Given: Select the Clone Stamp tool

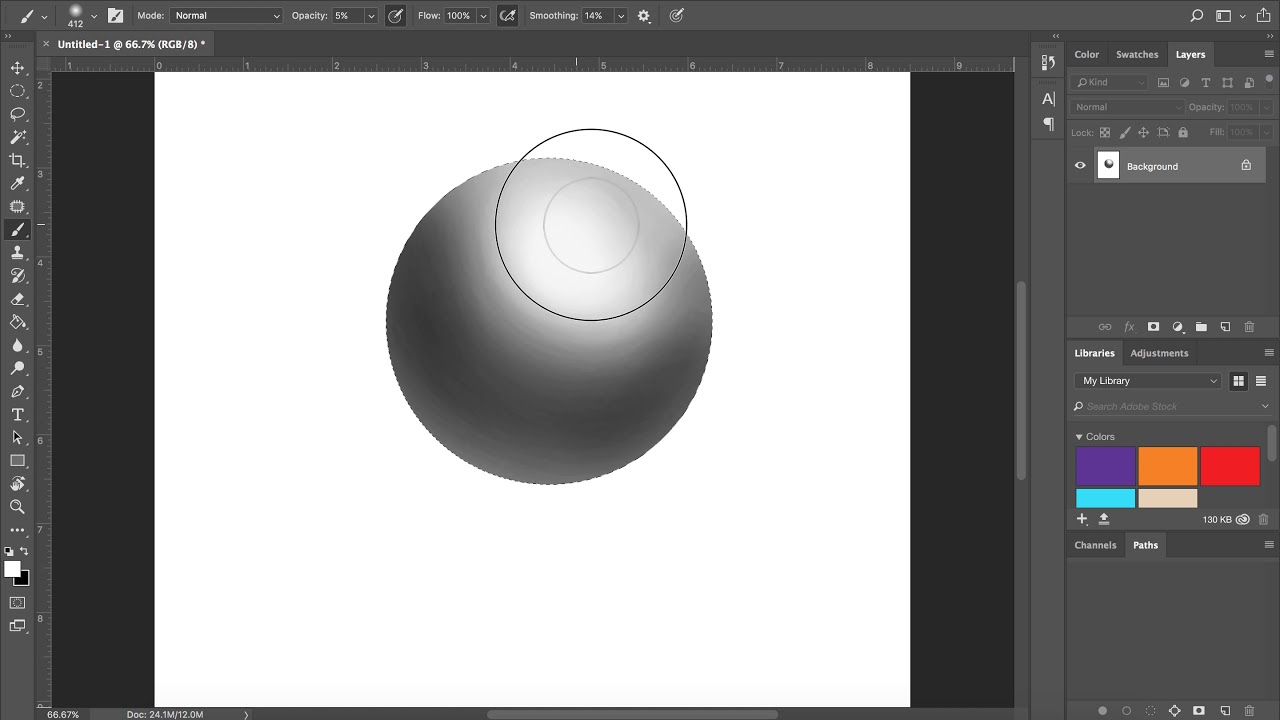Looking at the screenshot, I should [17, 253].
